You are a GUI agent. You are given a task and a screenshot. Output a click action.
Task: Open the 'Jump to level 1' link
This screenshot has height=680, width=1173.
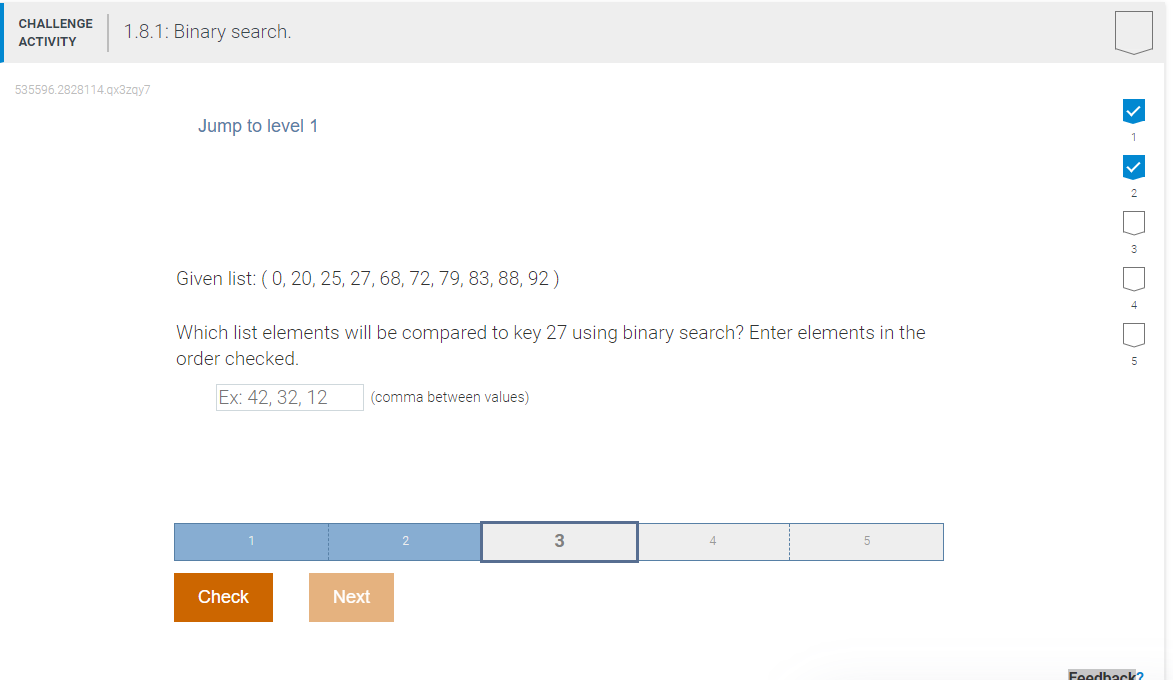[x=258, y=125]
